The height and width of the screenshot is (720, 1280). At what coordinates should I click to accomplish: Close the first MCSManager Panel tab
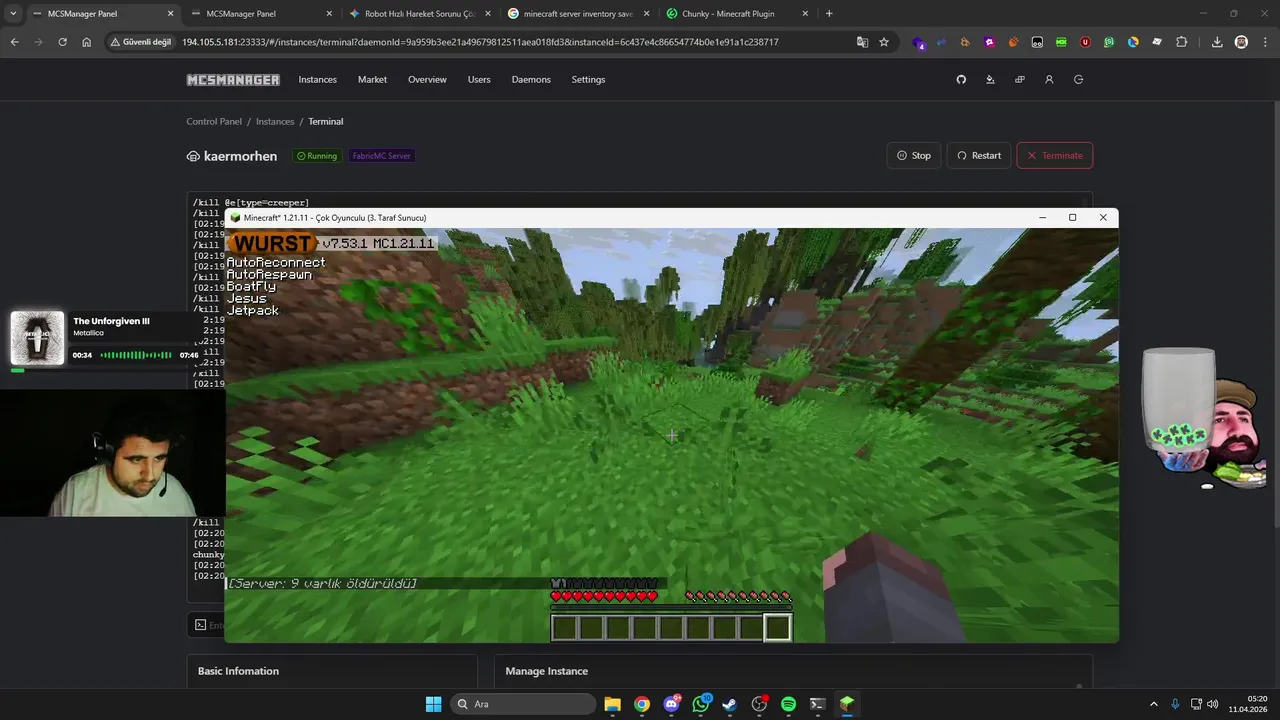pyautogui.click(x=170, y=14)
